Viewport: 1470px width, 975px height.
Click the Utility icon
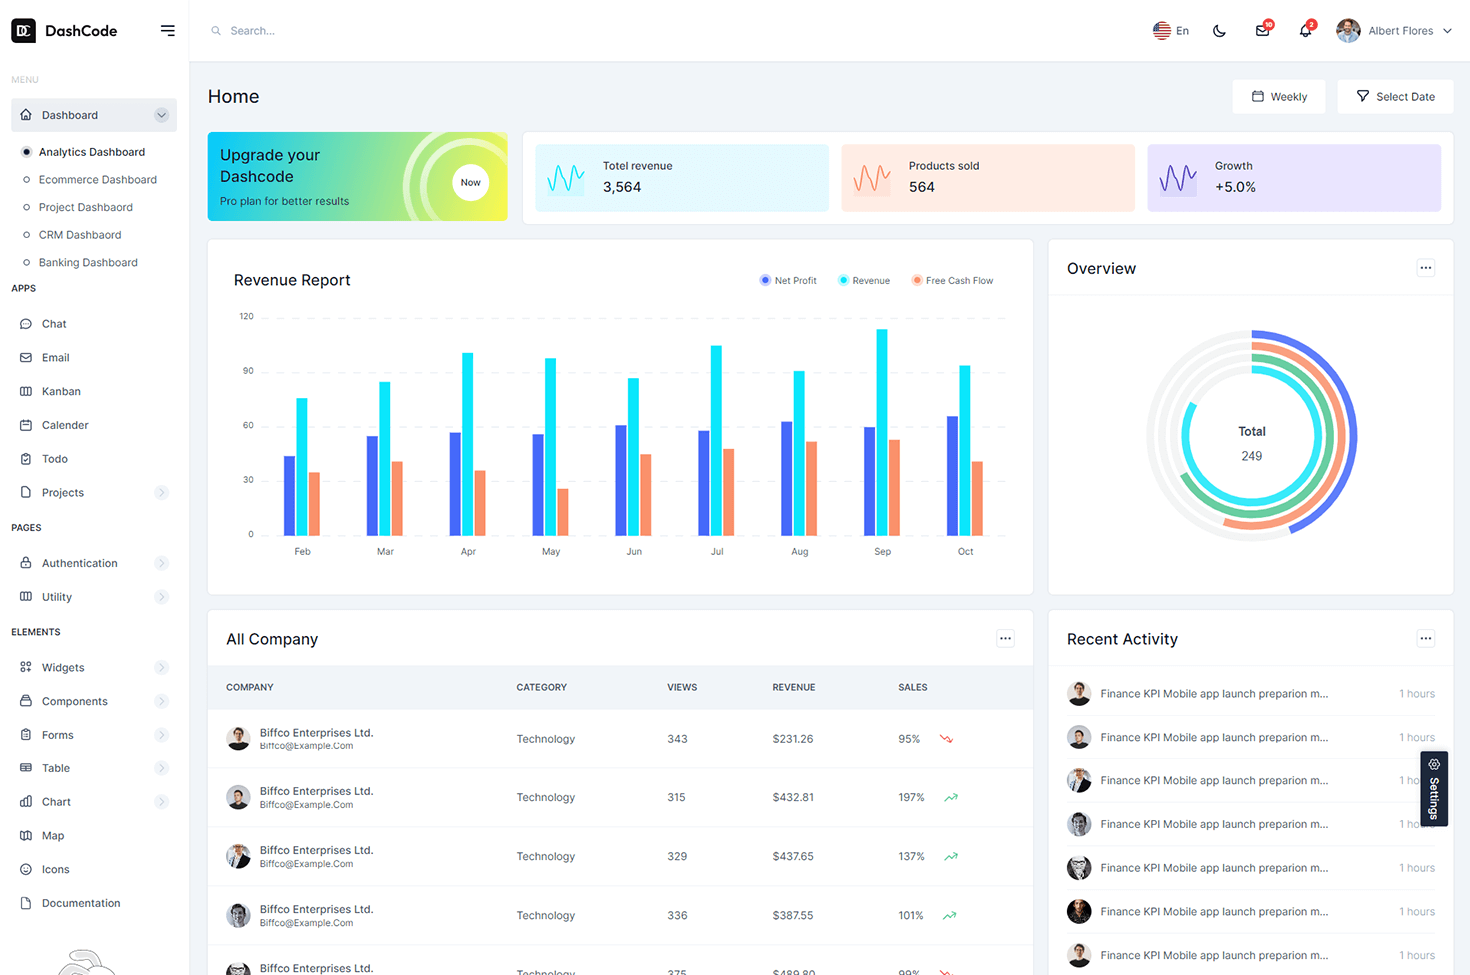click(x=26, y=597)
